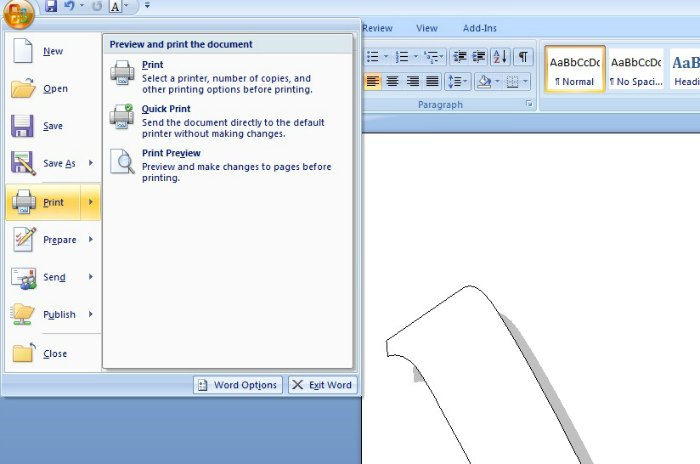
Task: Select Save As in the Office menu
Action: point(43,163)
